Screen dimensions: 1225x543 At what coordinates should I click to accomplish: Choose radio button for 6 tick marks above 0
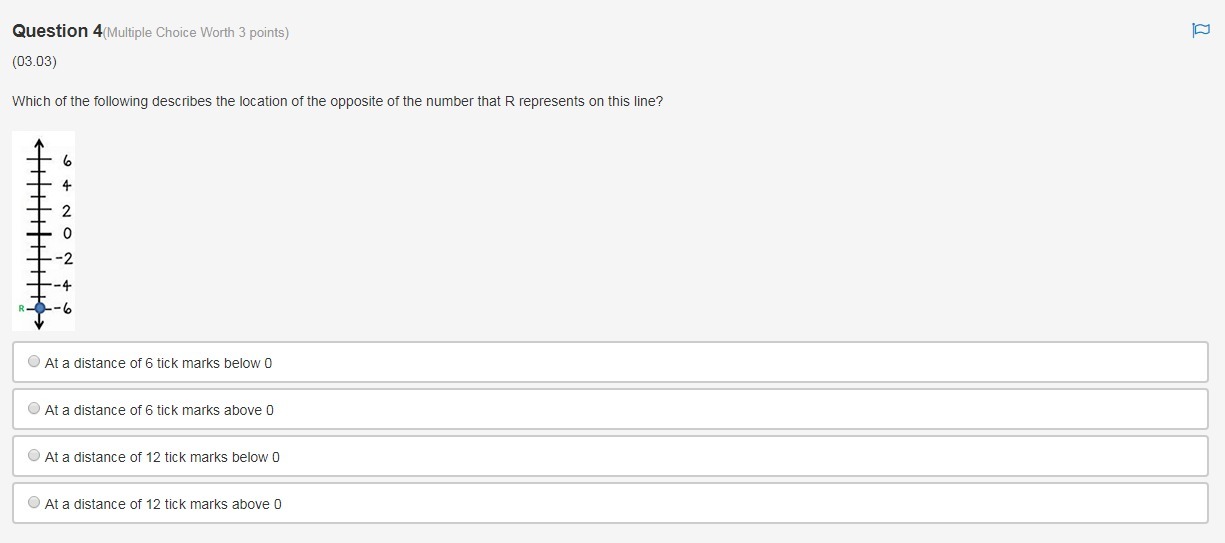pyautogui.click(x=35, y=409)
